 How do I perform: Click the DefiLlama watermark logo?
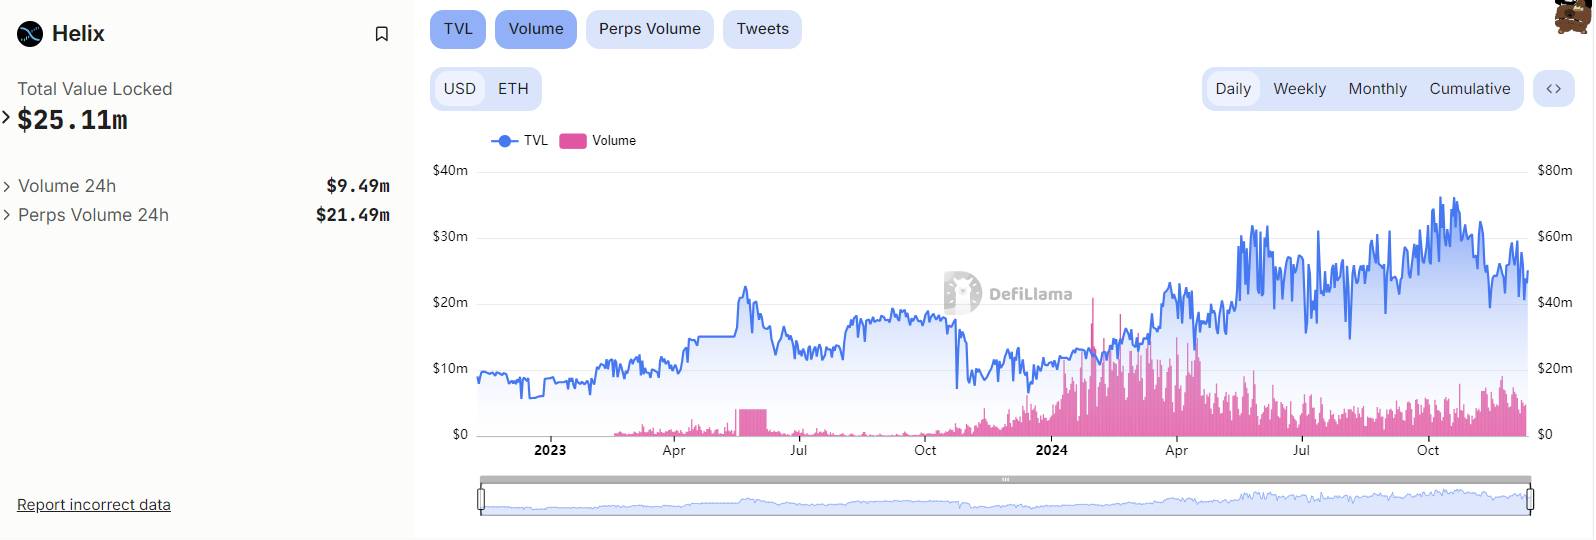click(962, 293)
